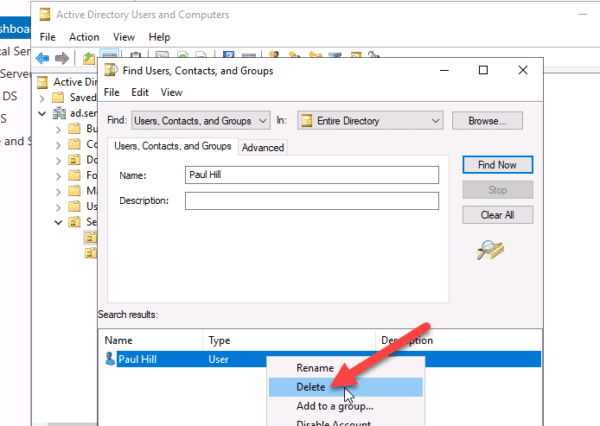
Task: Choose Delete from the context menu
Action: click(x=311, y=386)
